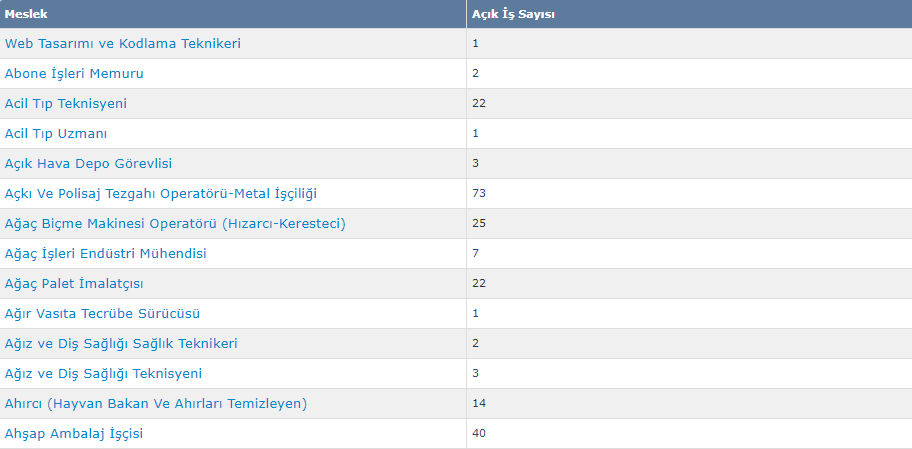This screenshot has height=449, width=912.
Task: Click the Meslek column header
Action: coord(233,14)
